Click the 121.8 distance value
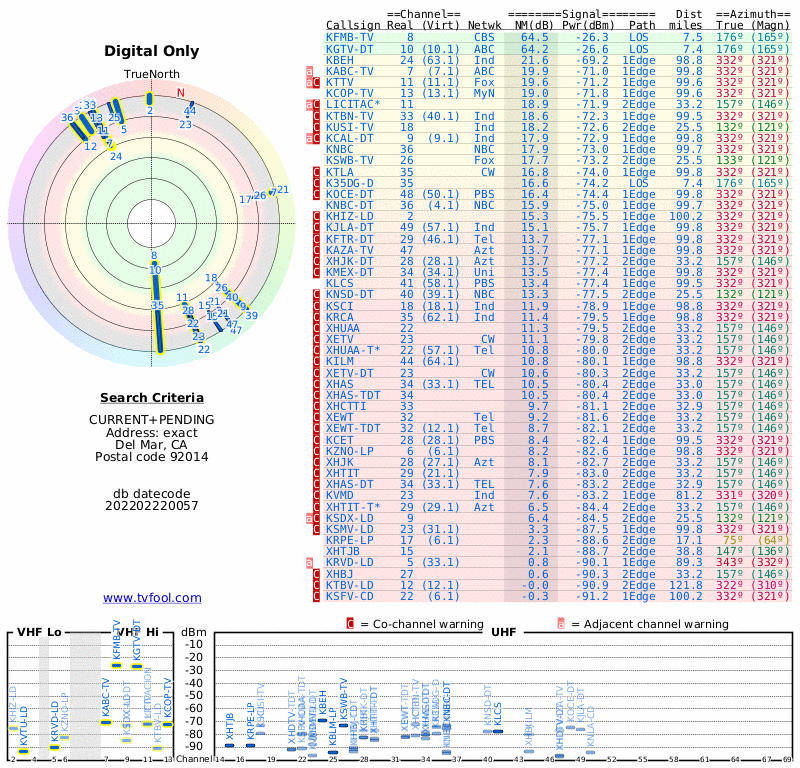 [686, 585]
